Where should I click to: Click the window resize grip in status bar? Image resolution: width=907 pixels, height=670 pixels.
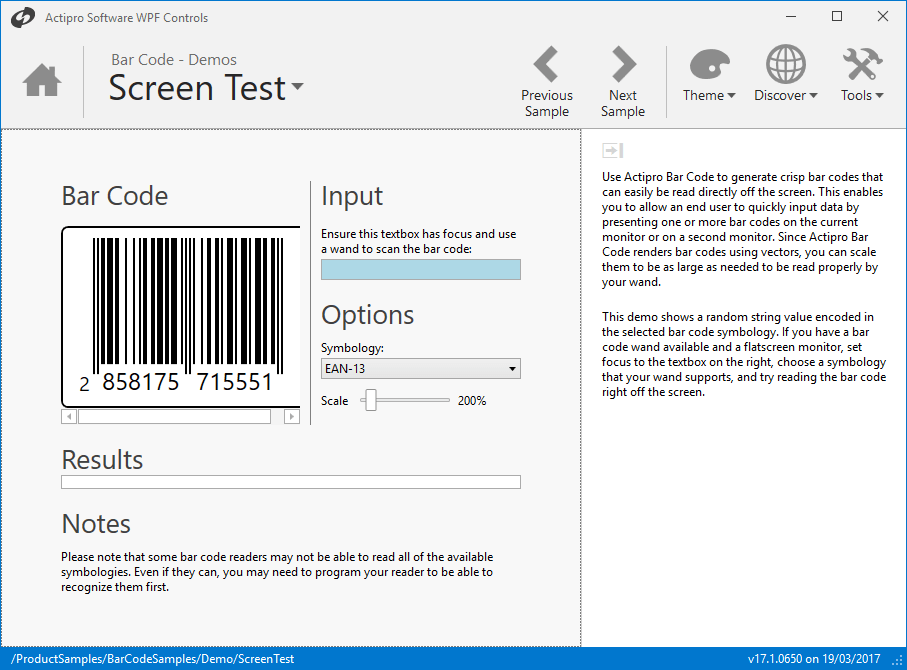tap(898, 661)
